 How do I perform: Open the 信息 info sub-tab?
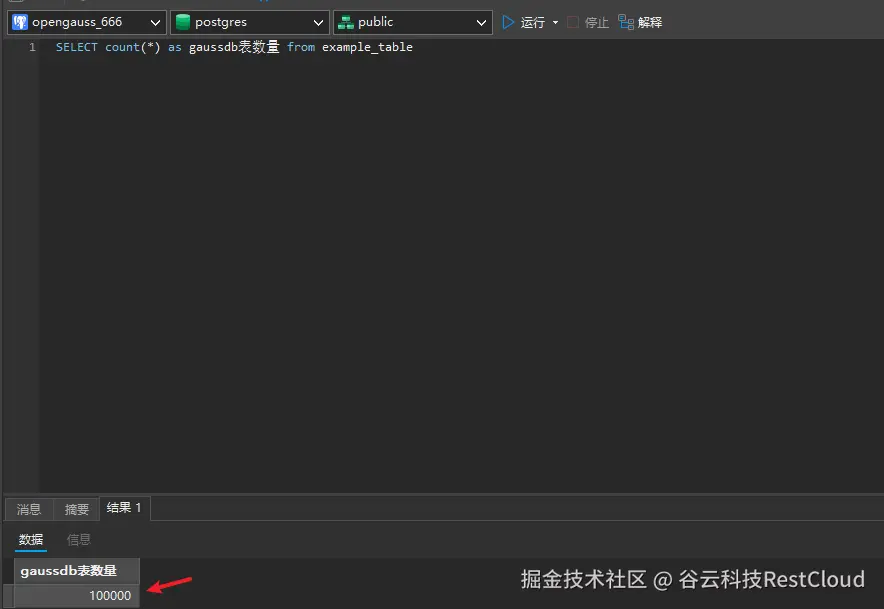(78, 540)
